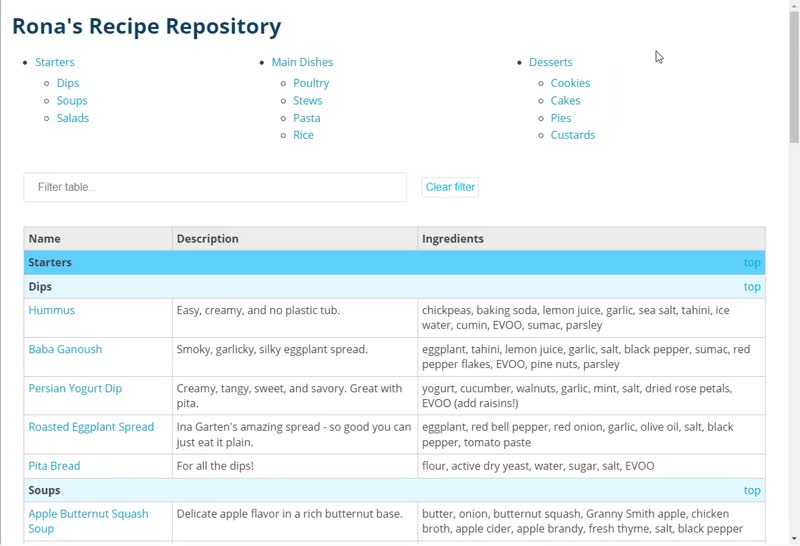The width and height of the screenshot is (800, 546).
Task: Click the top link in Soups row
Action: (752, 490)
